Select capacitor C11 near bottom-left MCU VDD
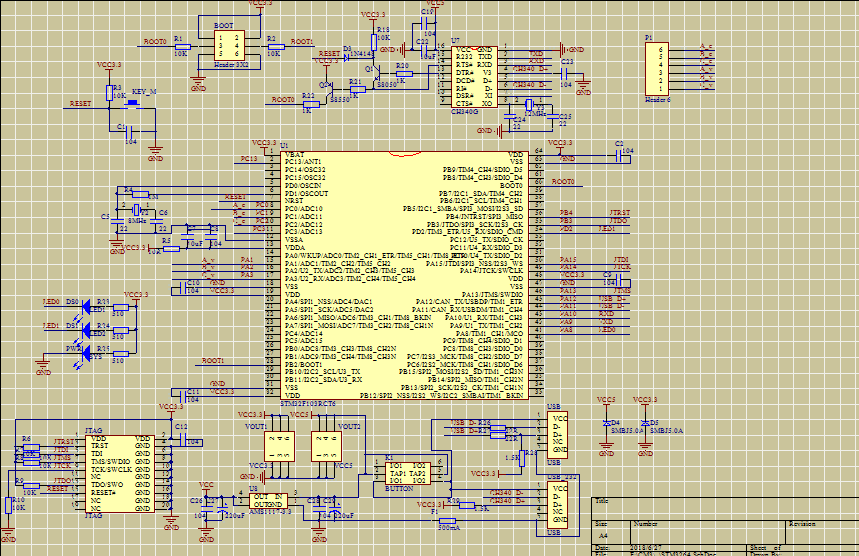The width and height of the screenshot is (859, 556). point(182,395)
